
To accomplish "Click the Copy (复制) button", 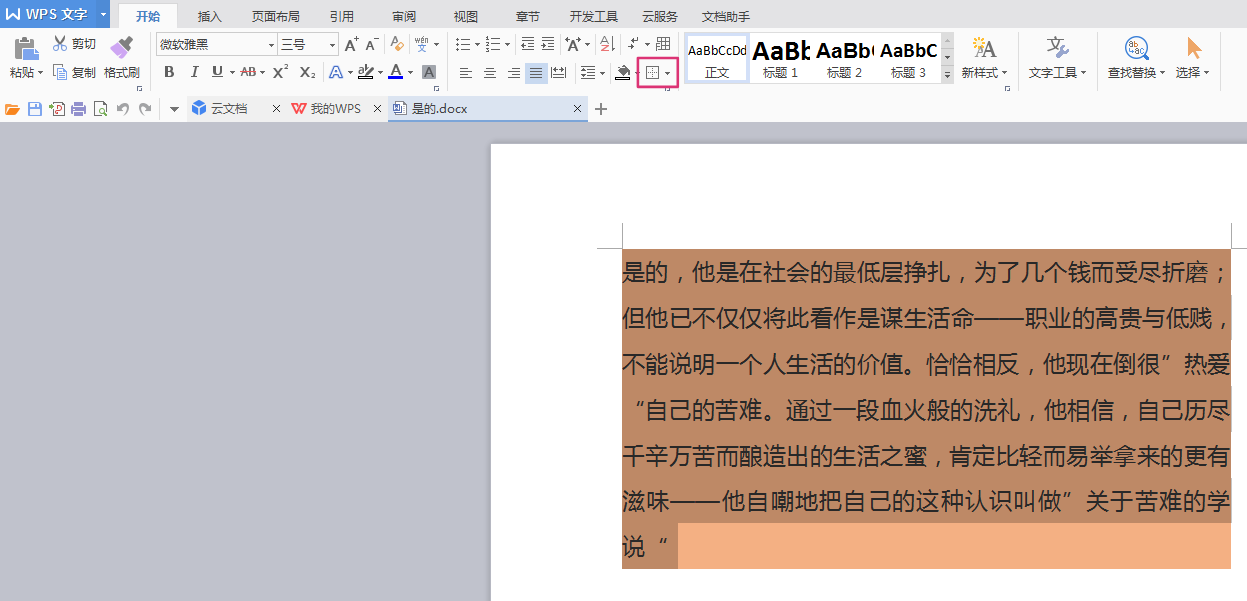I will point(74,72).
